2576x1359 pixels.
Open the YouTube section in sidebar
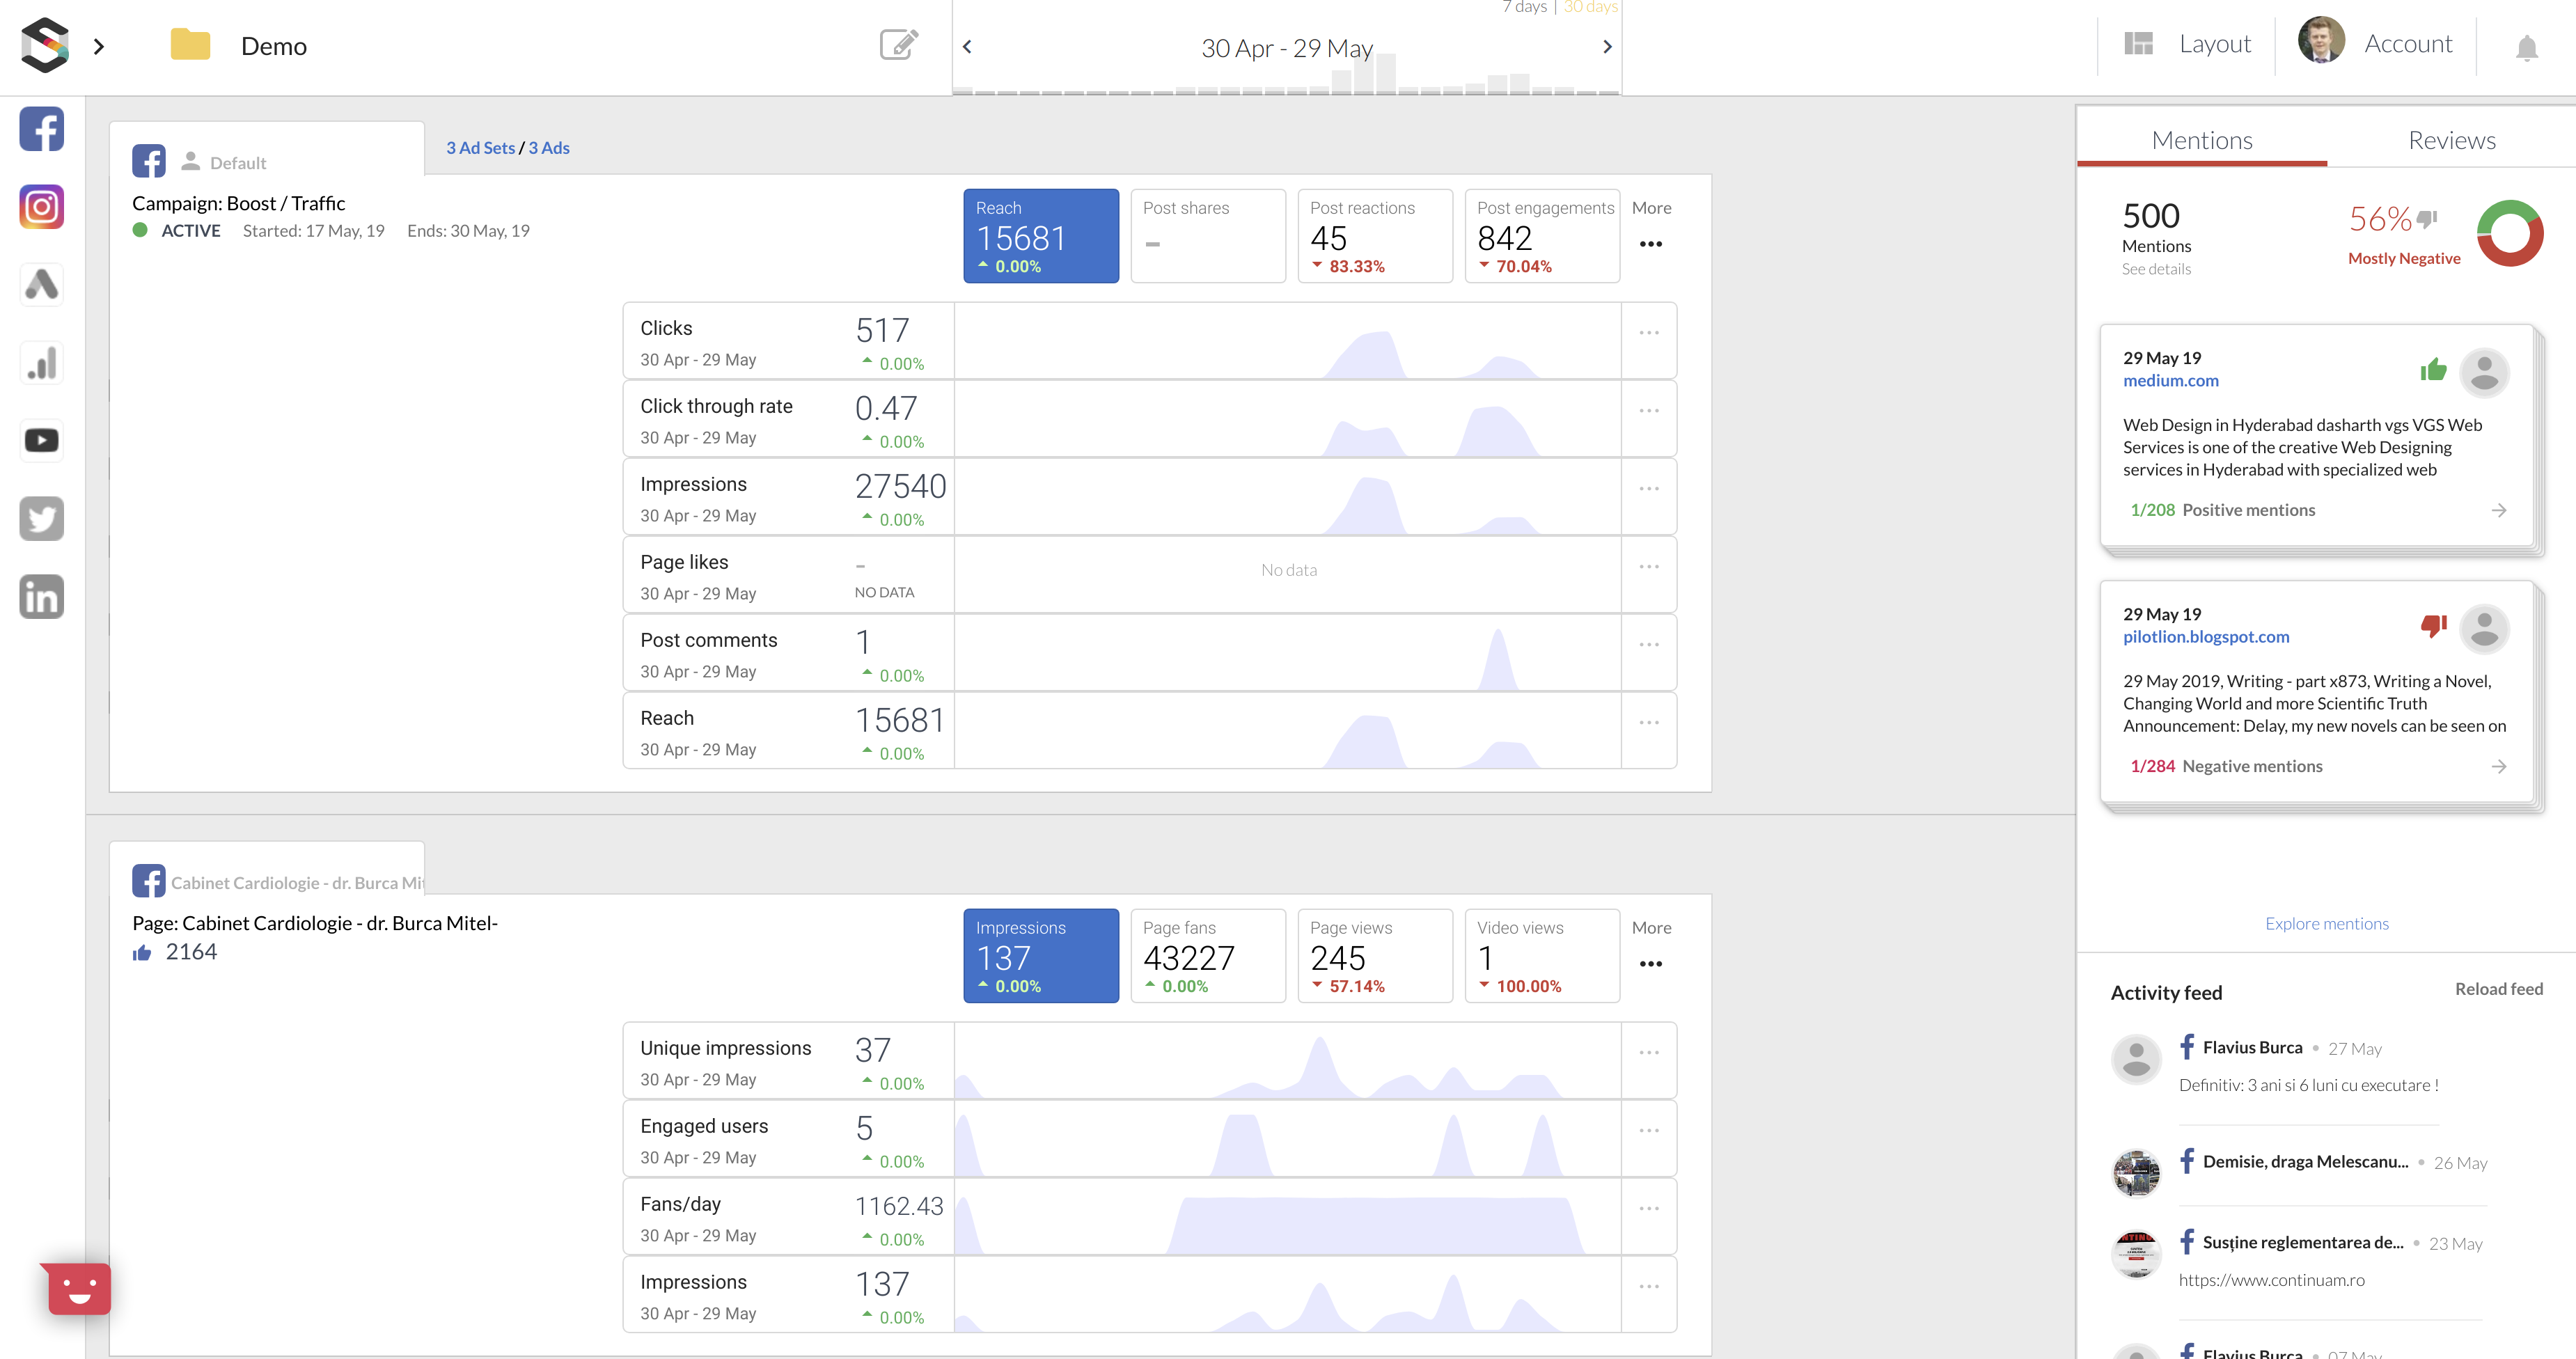41,440
